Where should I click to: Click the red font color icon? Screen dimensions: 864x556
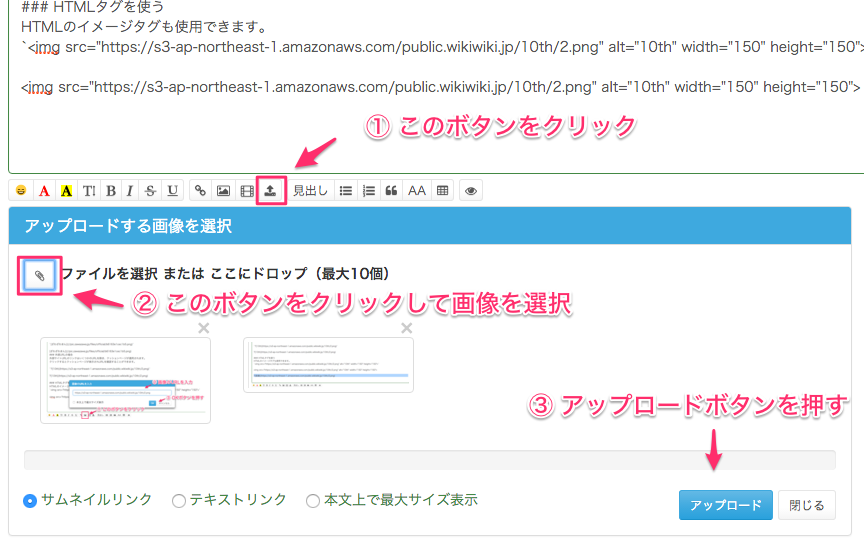[x=43, y=190]
